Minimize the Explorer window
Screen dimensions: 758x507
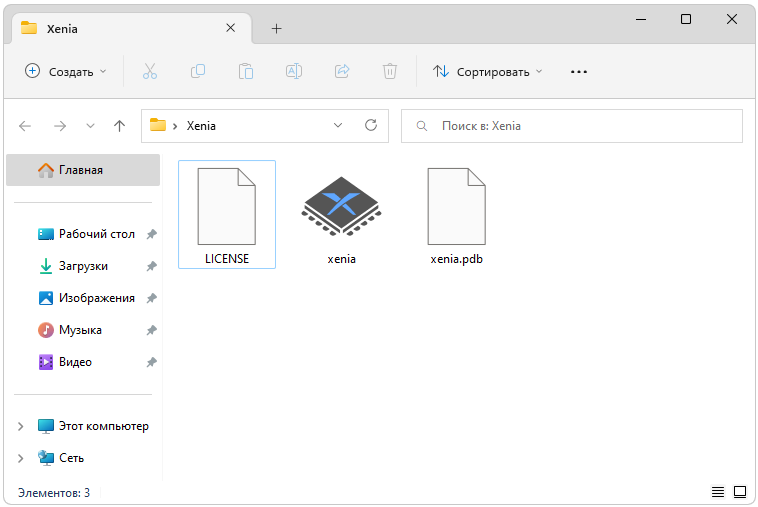click(641, 19)
